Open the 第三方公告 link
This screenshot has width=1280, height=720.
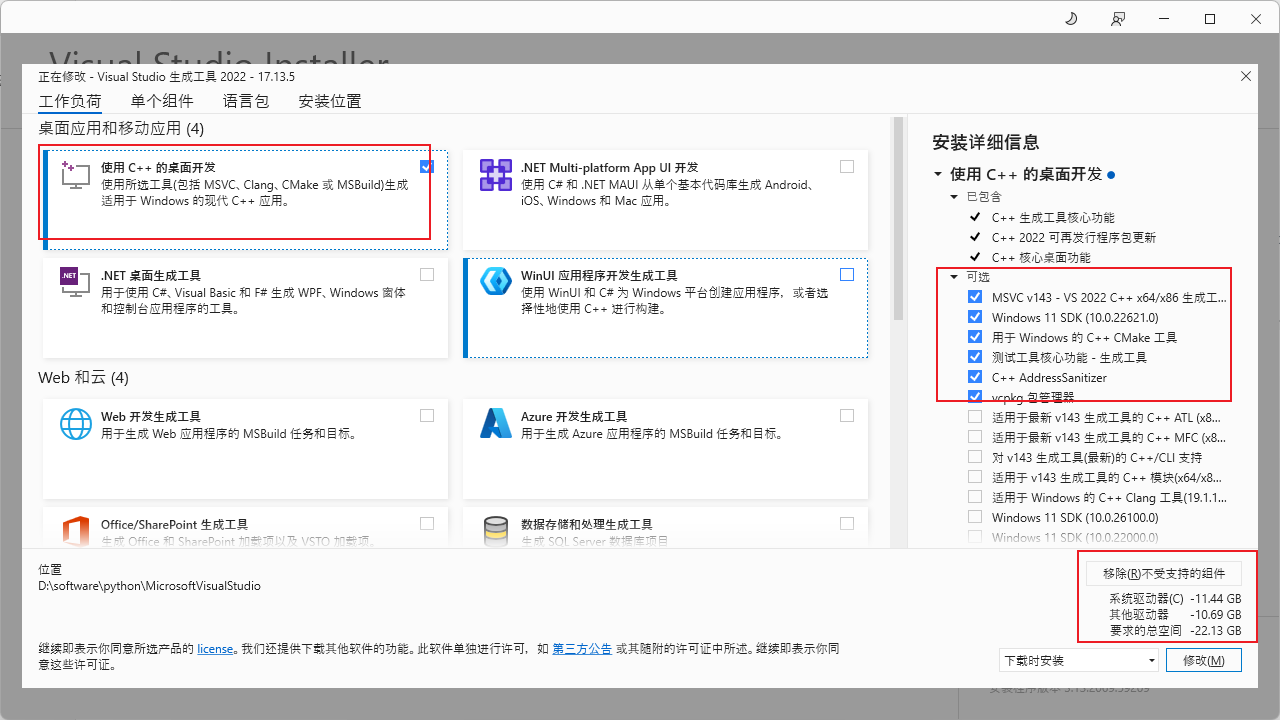pyautogui.click(x=582, y=649)
